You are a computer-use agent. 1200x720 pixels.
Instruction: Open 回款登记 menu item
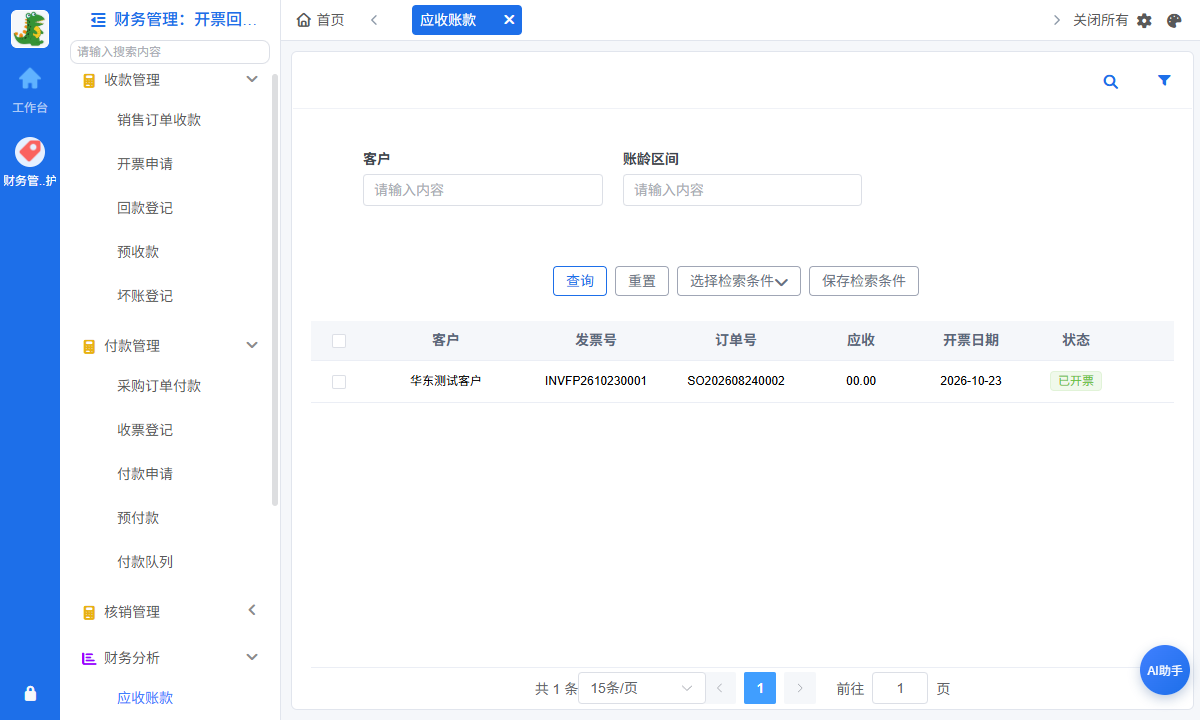pos(145,208)
